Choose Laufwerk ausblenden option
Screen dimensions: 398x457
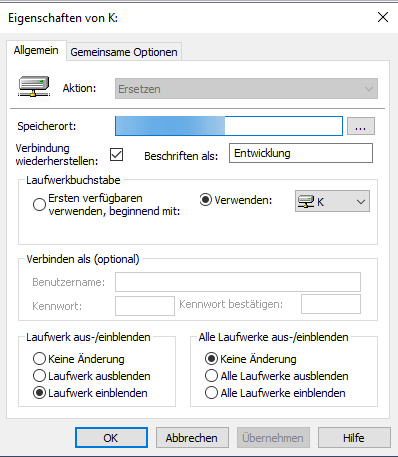click(39, 376)
